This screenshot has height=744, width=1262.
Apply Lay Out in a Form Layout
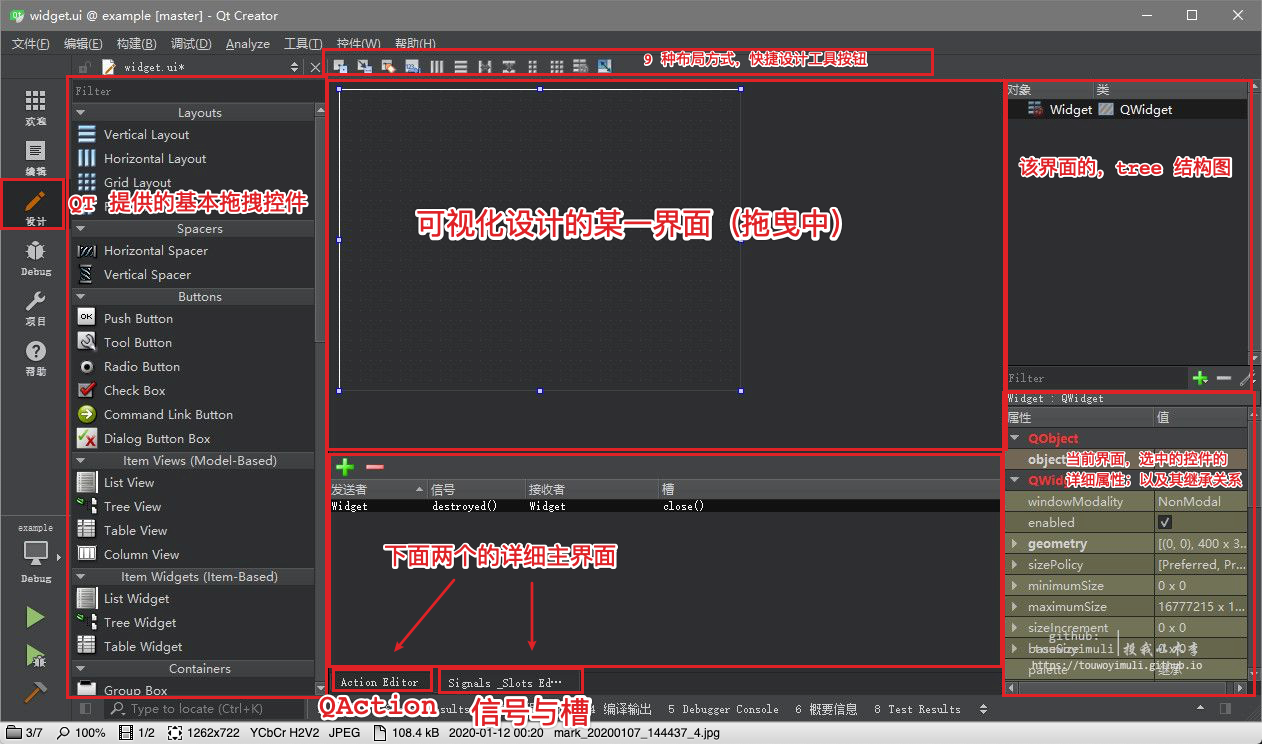[x=533, y=66]
